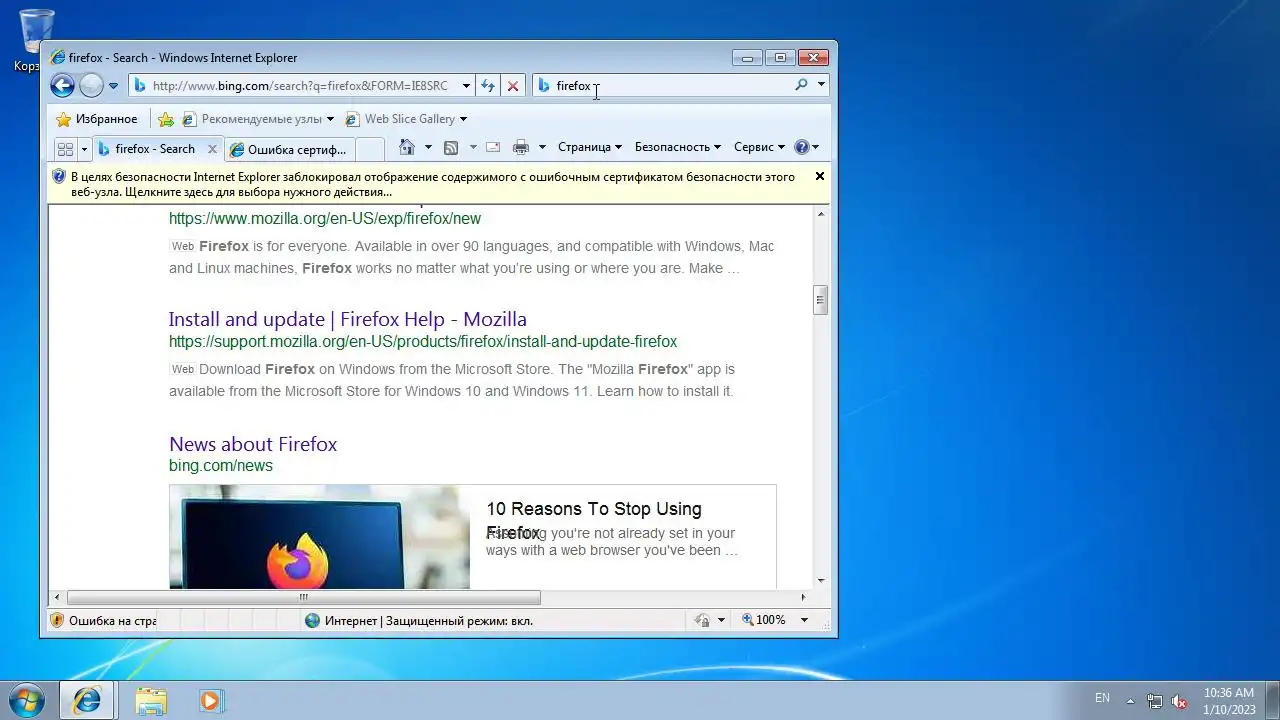The height and width of the screenshot is (720, 1280).
Task: Open the Web Slice Gallery dropdown
Action: 406,119
